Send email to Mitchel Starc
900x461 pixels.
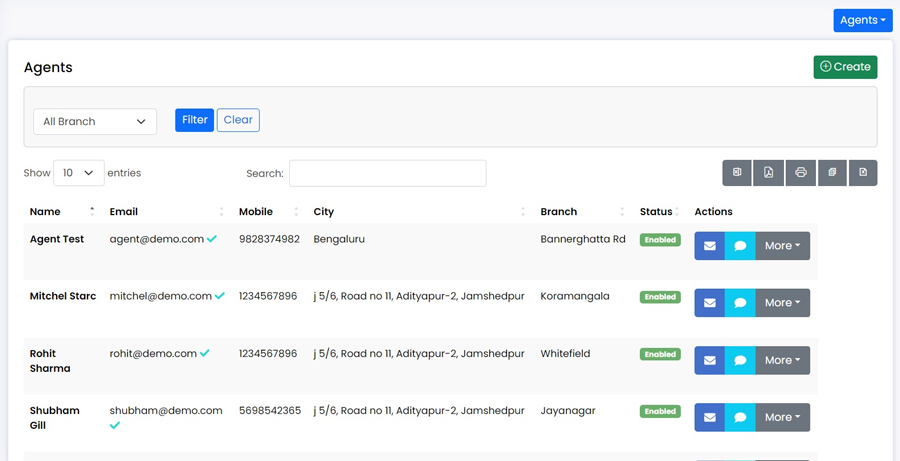tap(709, 303)
